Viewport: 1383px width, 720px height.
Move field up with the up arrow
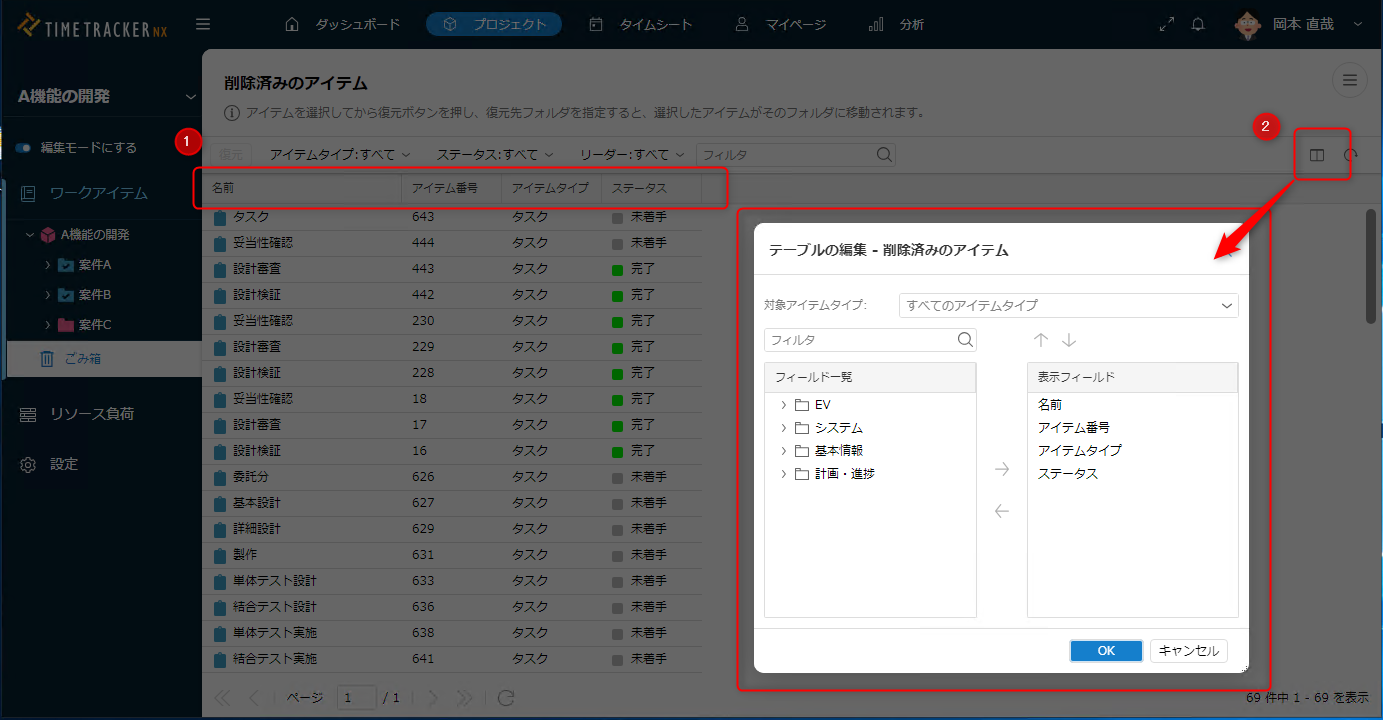pyautogui.click(x=1041, y=340)
